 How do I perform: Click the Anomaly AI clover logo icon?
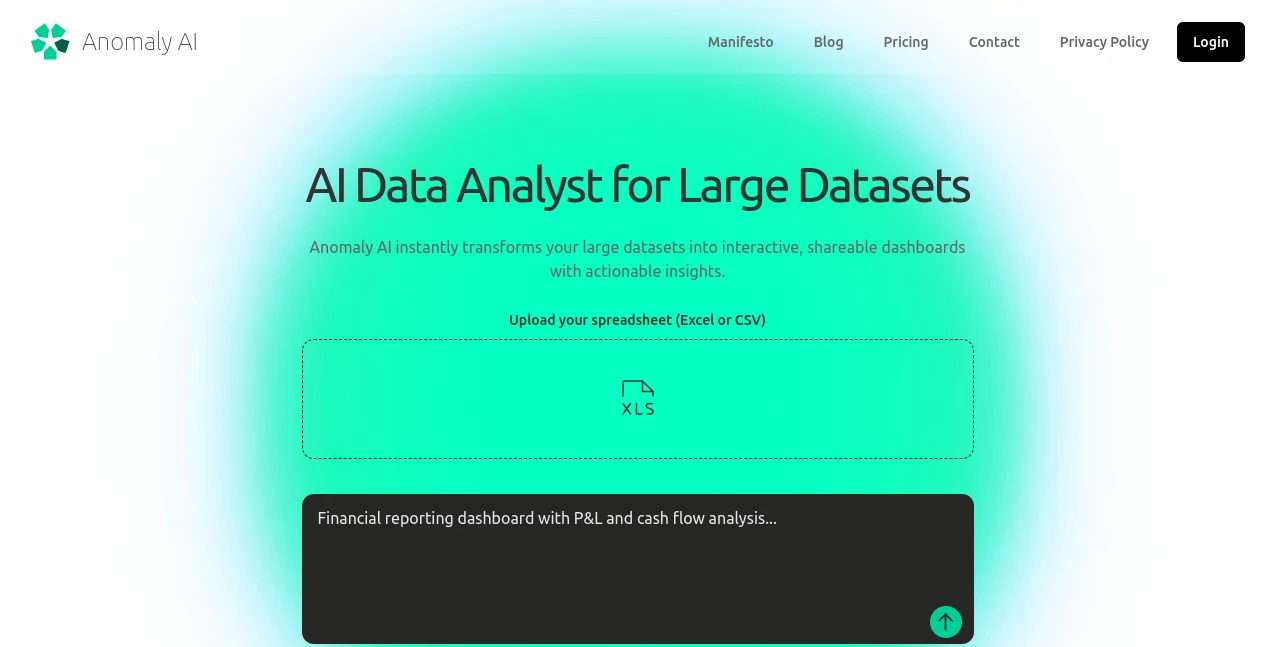[50, 41]
